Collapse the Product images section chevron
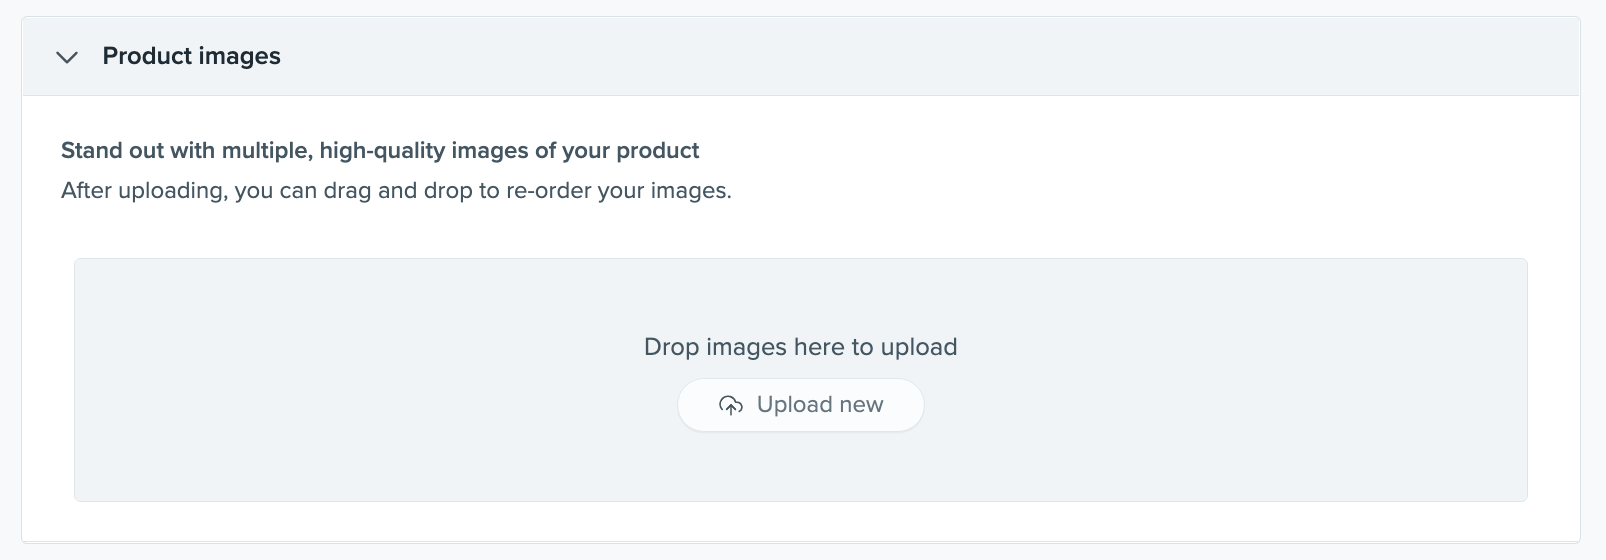The height and width of the screenshot is (560, 1606). click(x=67, y=57)
